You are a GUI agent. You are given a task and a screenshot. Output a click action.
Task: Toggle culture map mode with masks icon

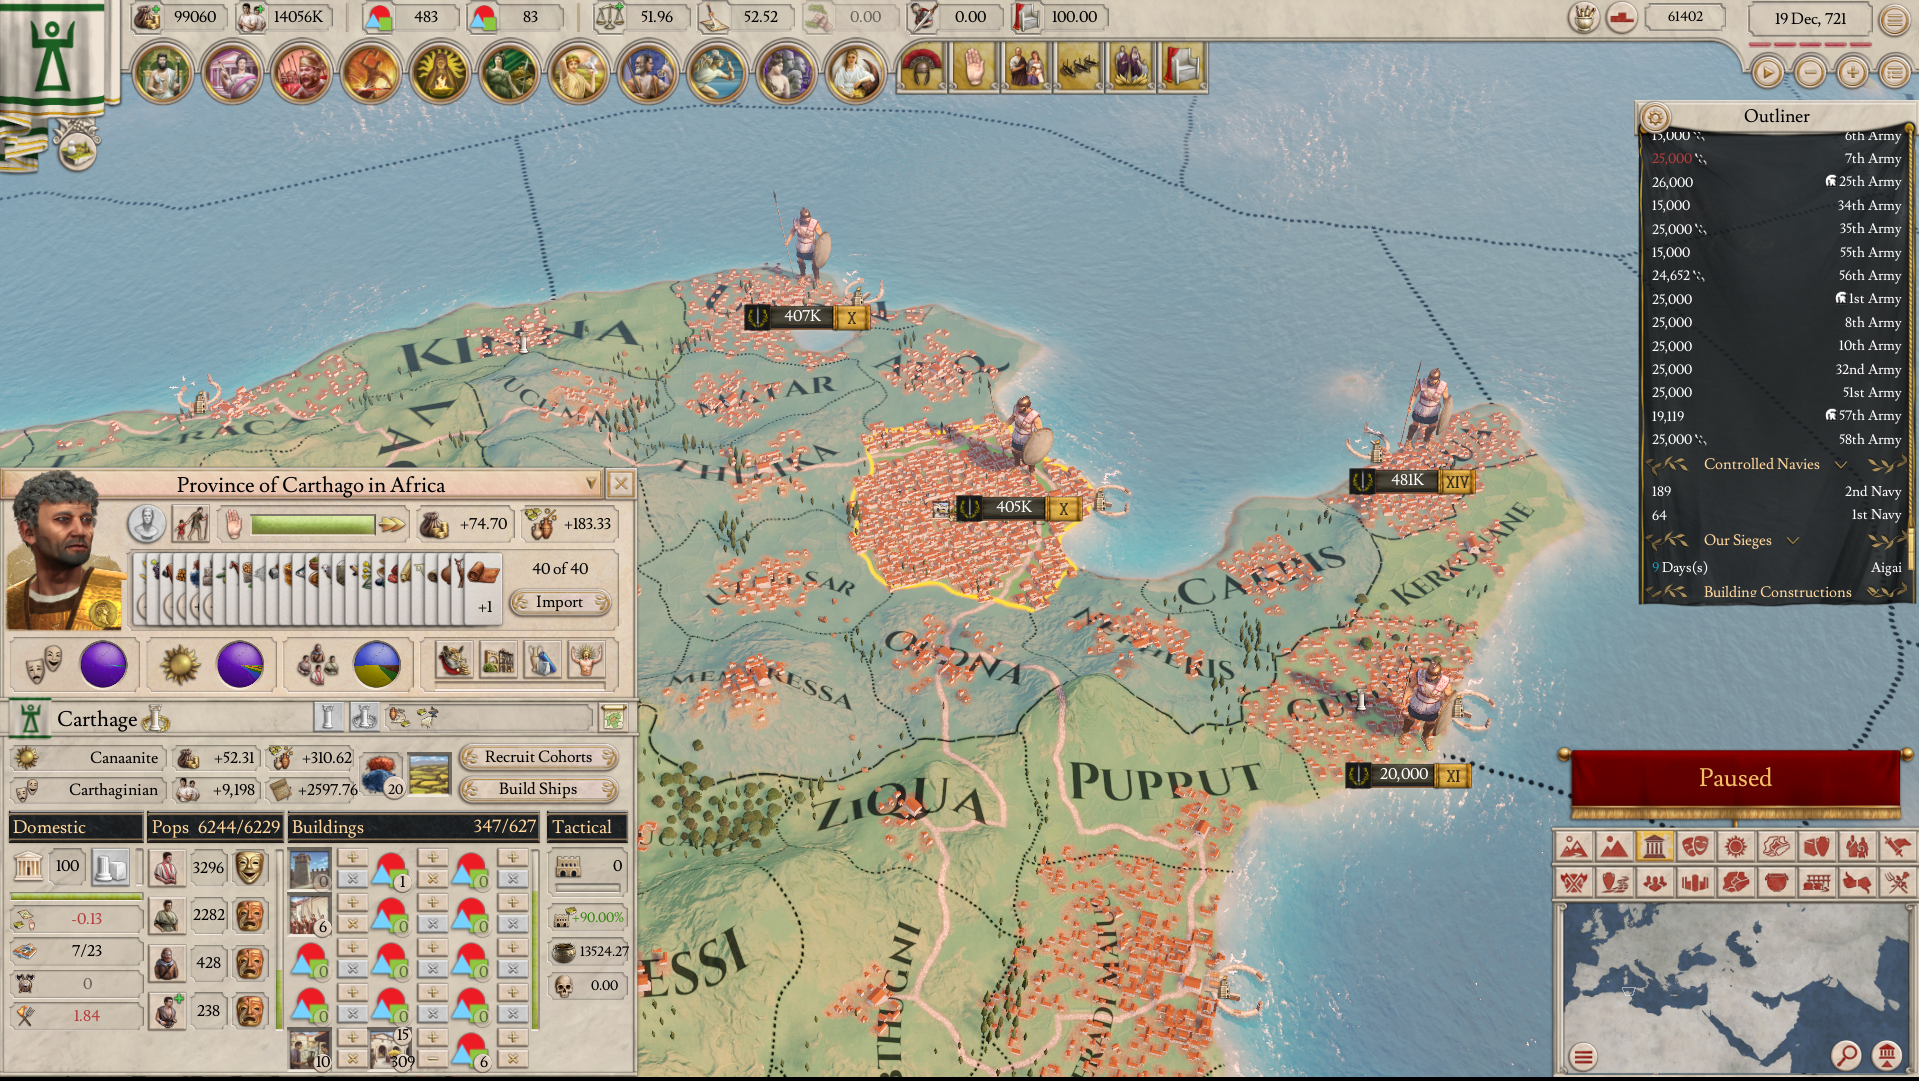click(1695, 848)
